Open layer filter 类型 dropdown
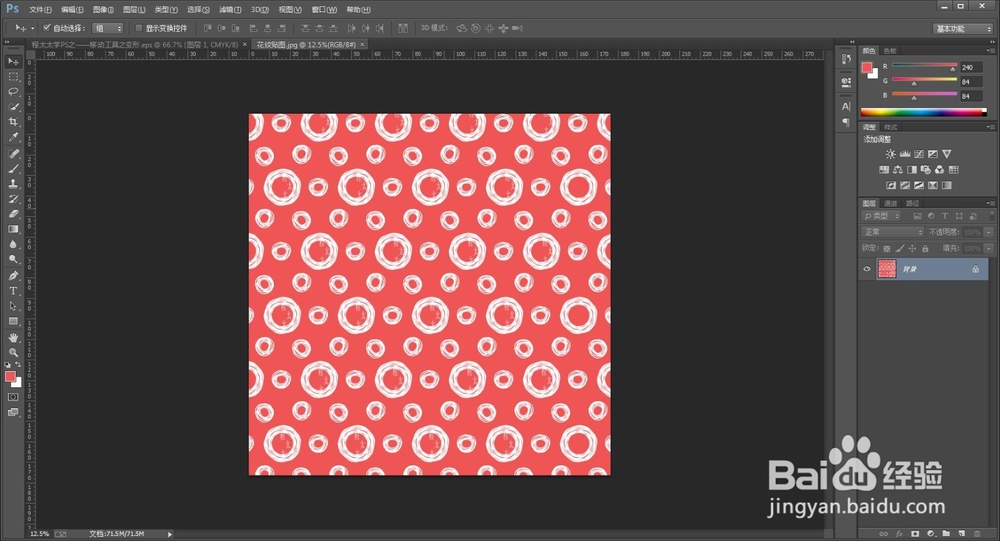 [882, 216]
